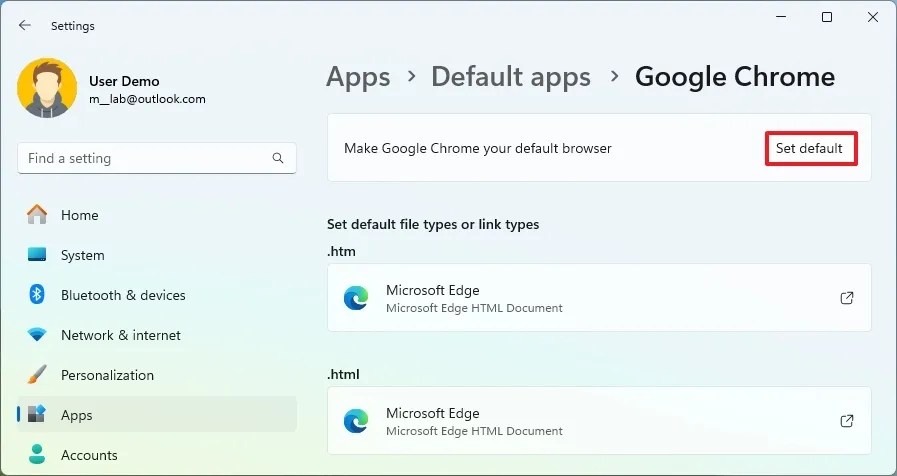Image resolution: width=897 pixels, height=476 pixels.
Task: Click the magnifier search icon
Action: (x=278, y=158)
